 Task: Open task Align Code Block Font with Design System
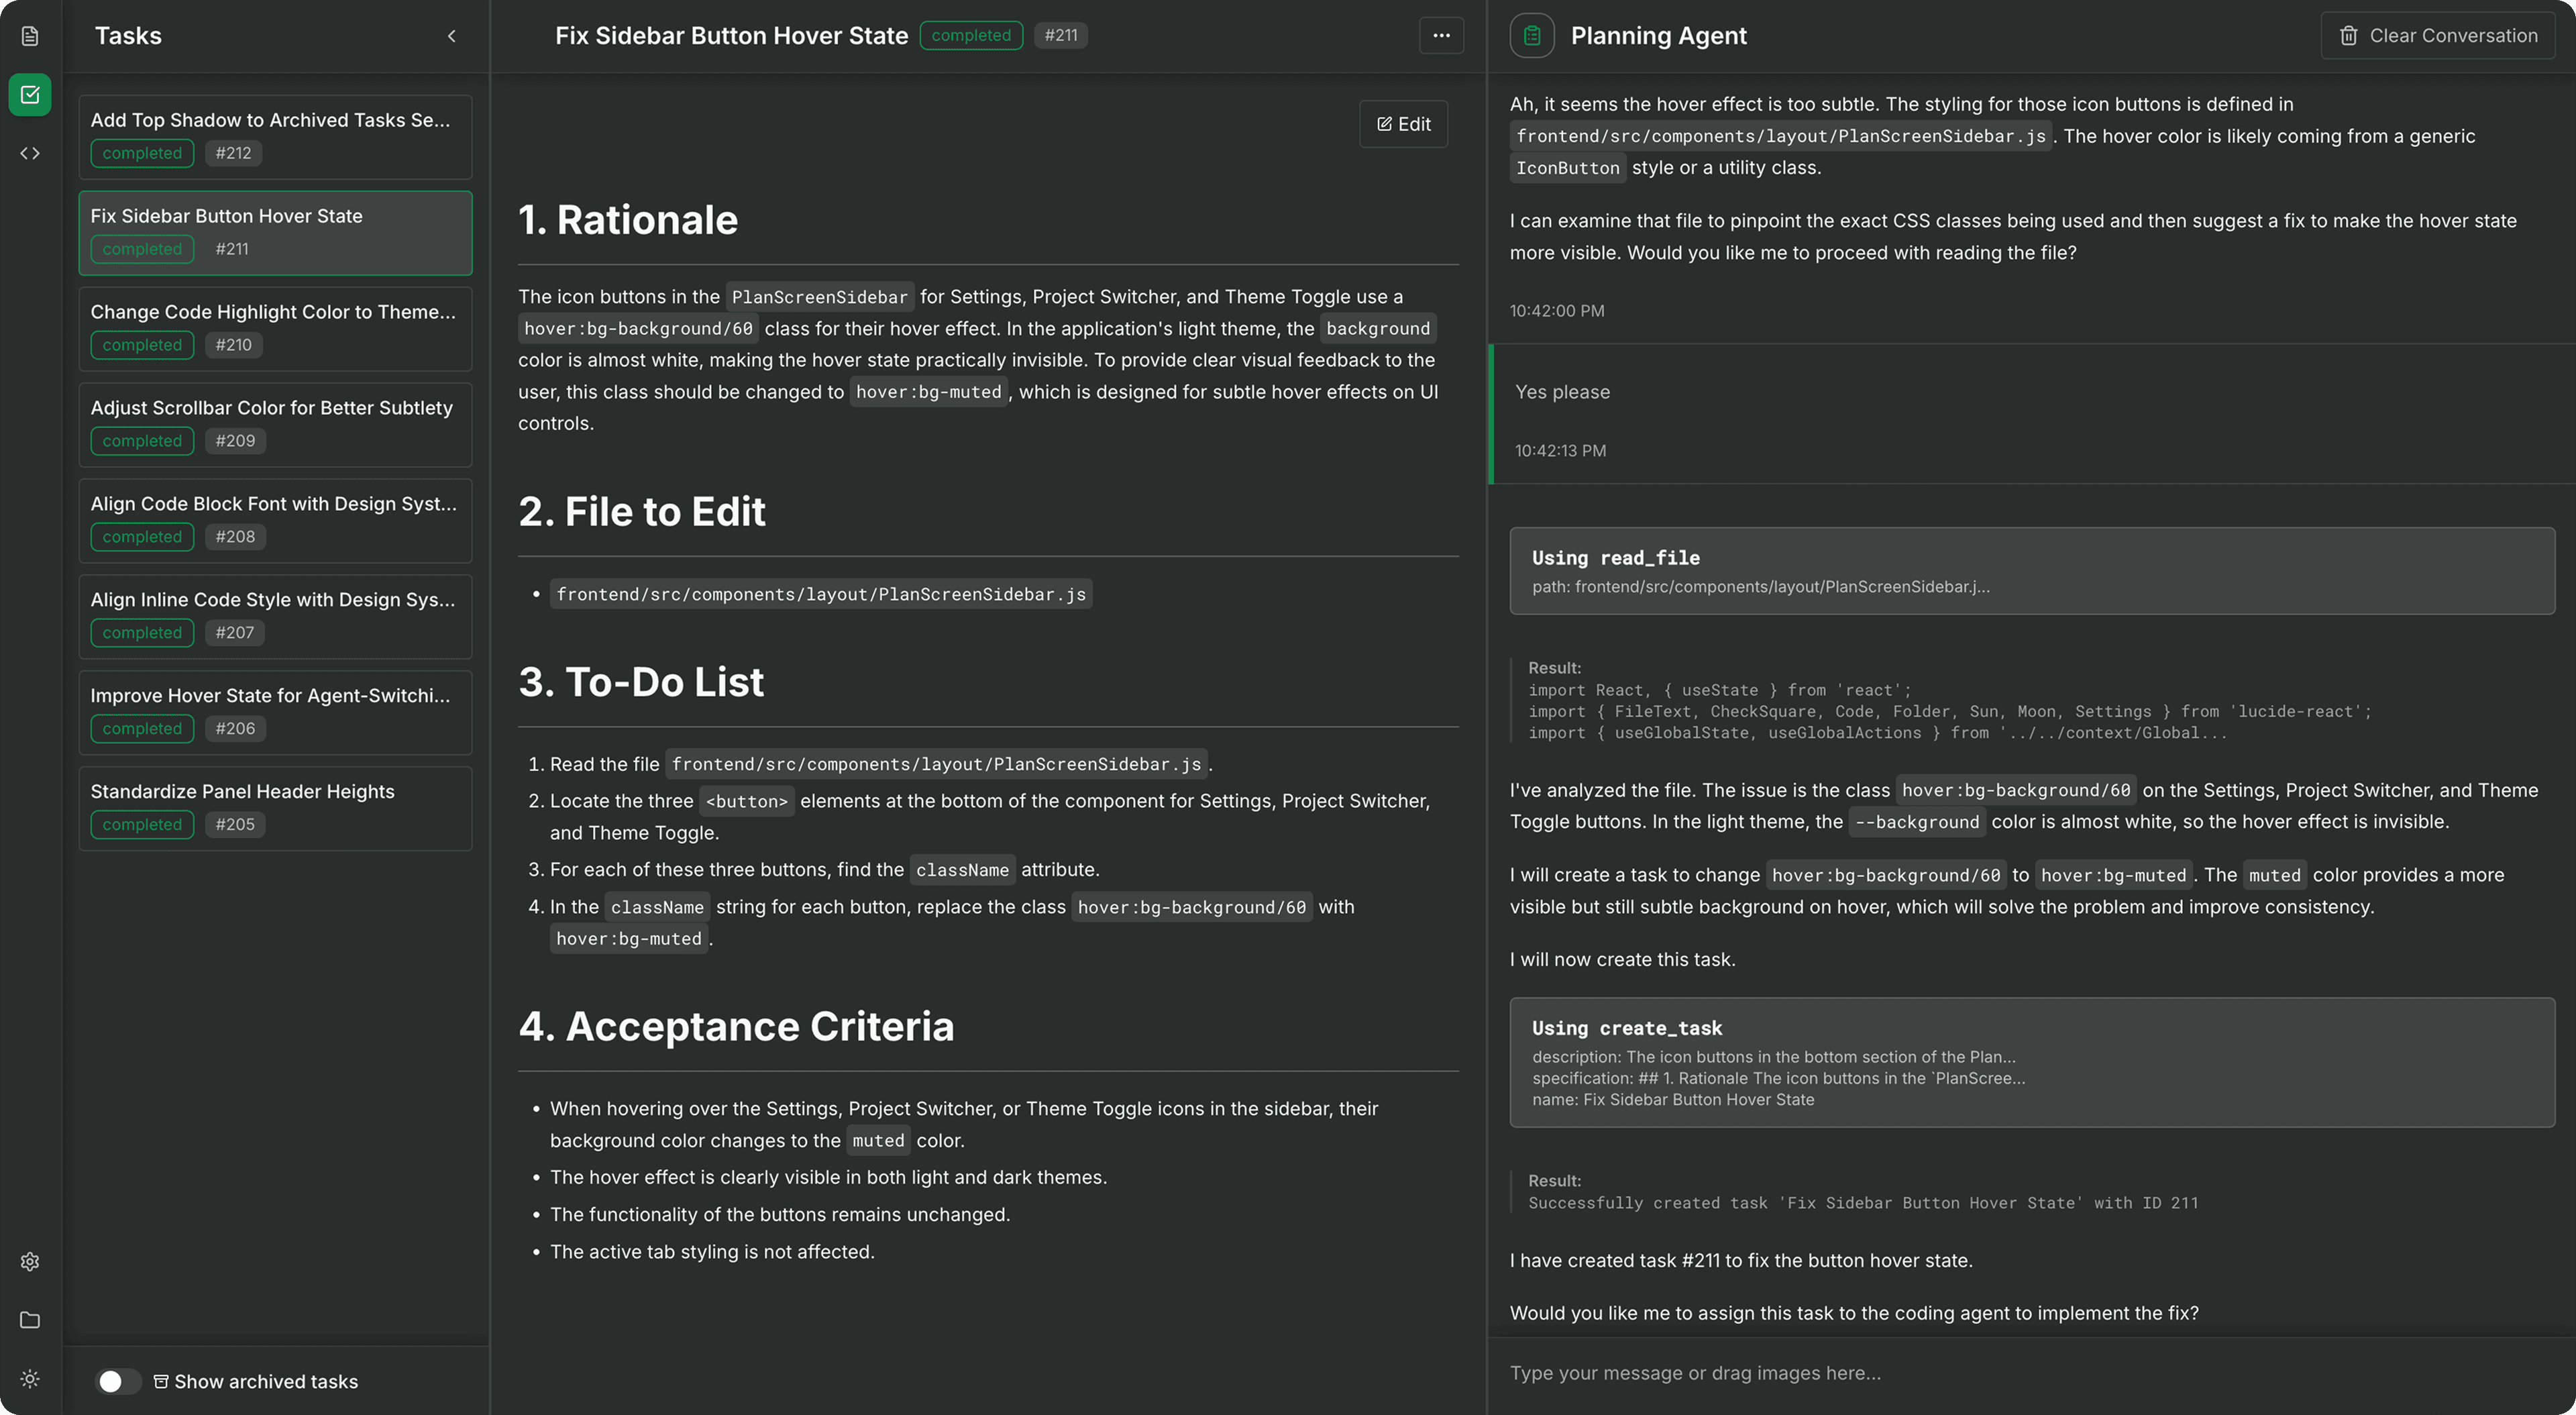[x=275, y=521]
